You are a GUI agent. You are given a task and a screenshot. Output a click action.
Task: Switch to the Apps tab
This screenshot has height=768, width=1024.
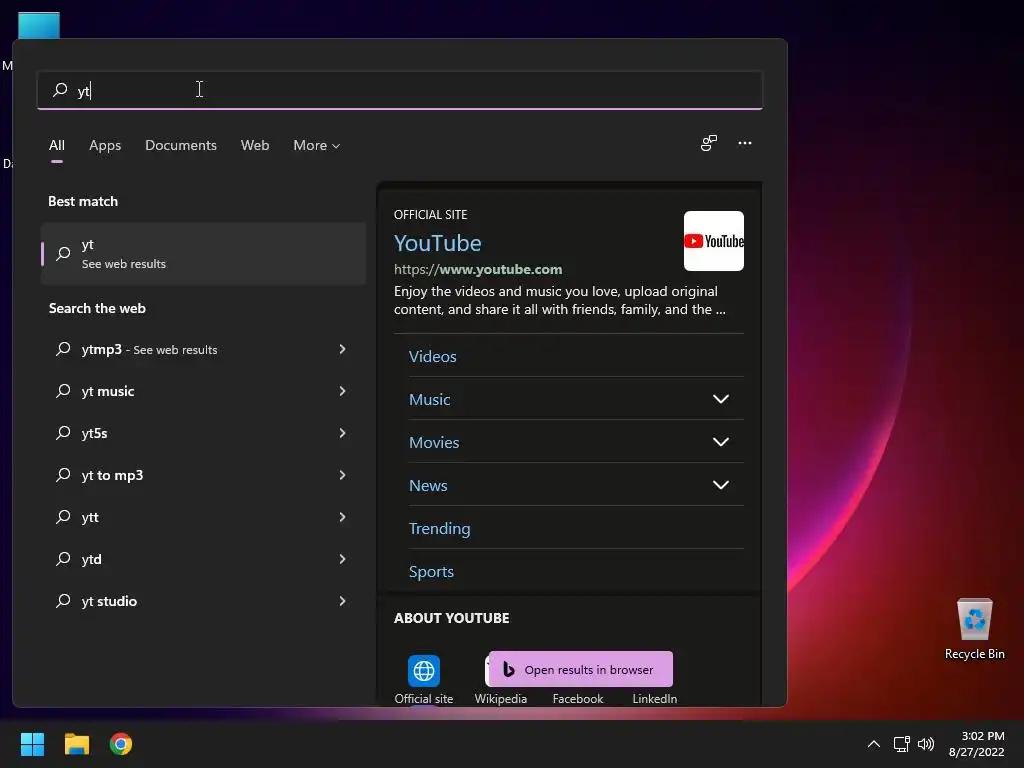click(x=105, y=145)
